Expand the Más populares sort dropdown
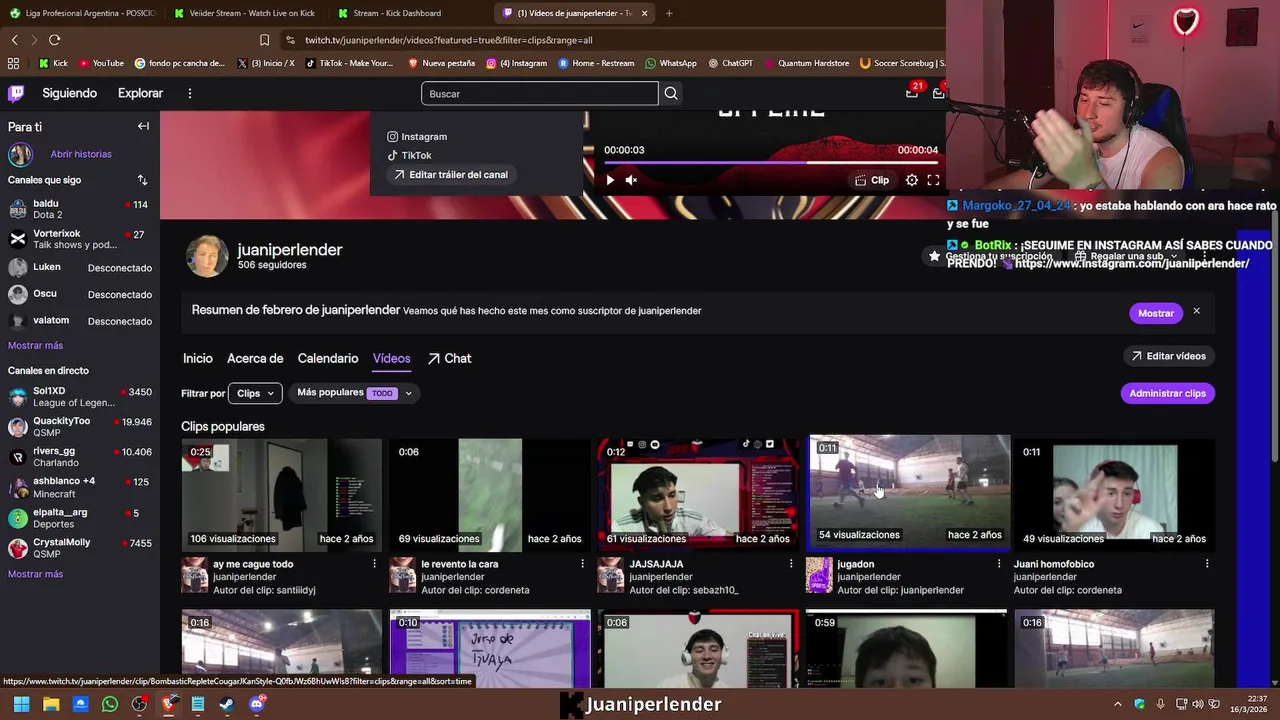Screen dimensions: 1280x720 (x=355, y=393)
